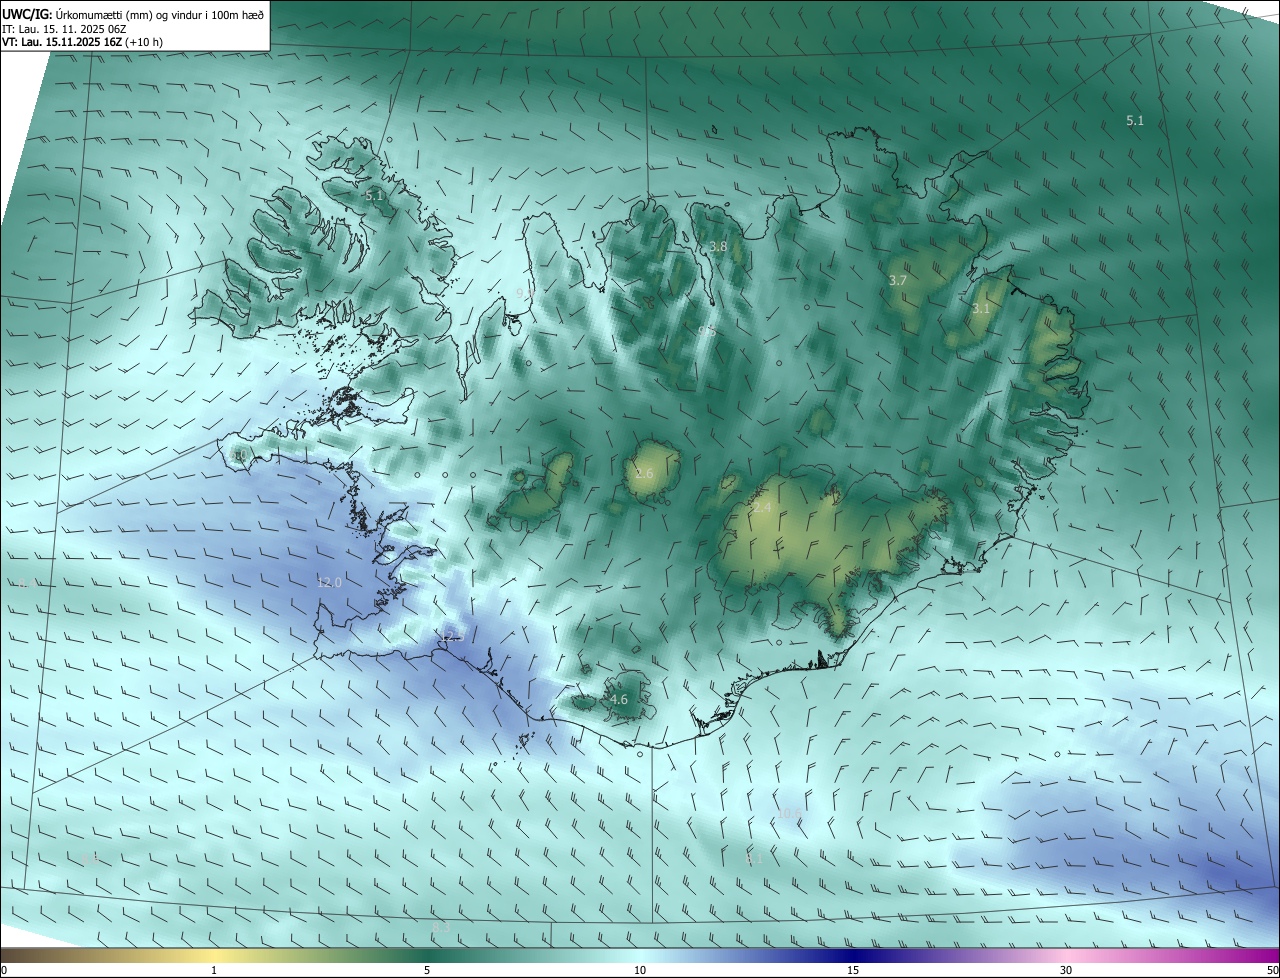This screenshot has height=978, width=1280.
Task: Click the 4.6 value on the south glacier
Action: 619,699
